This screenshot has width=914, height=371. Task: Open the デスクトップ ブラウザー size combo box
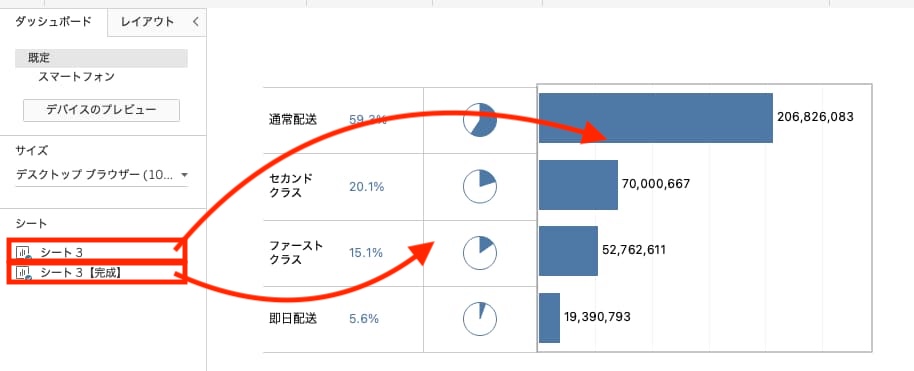[102, 174]
